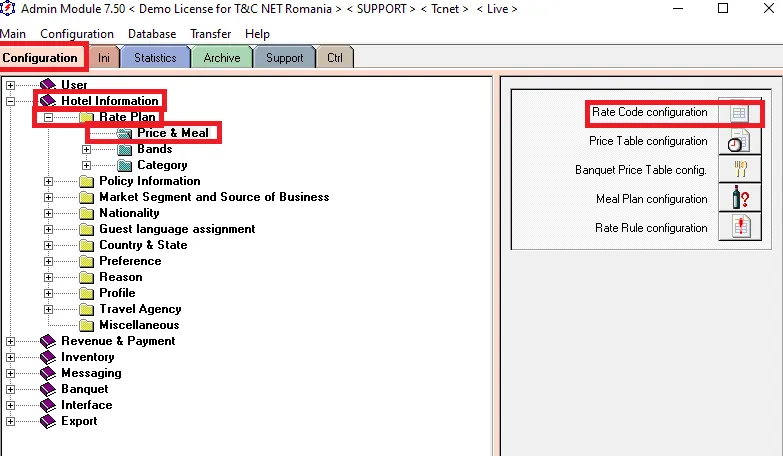
Task: Click the Inventory book icon
Action: click(48, 357)
